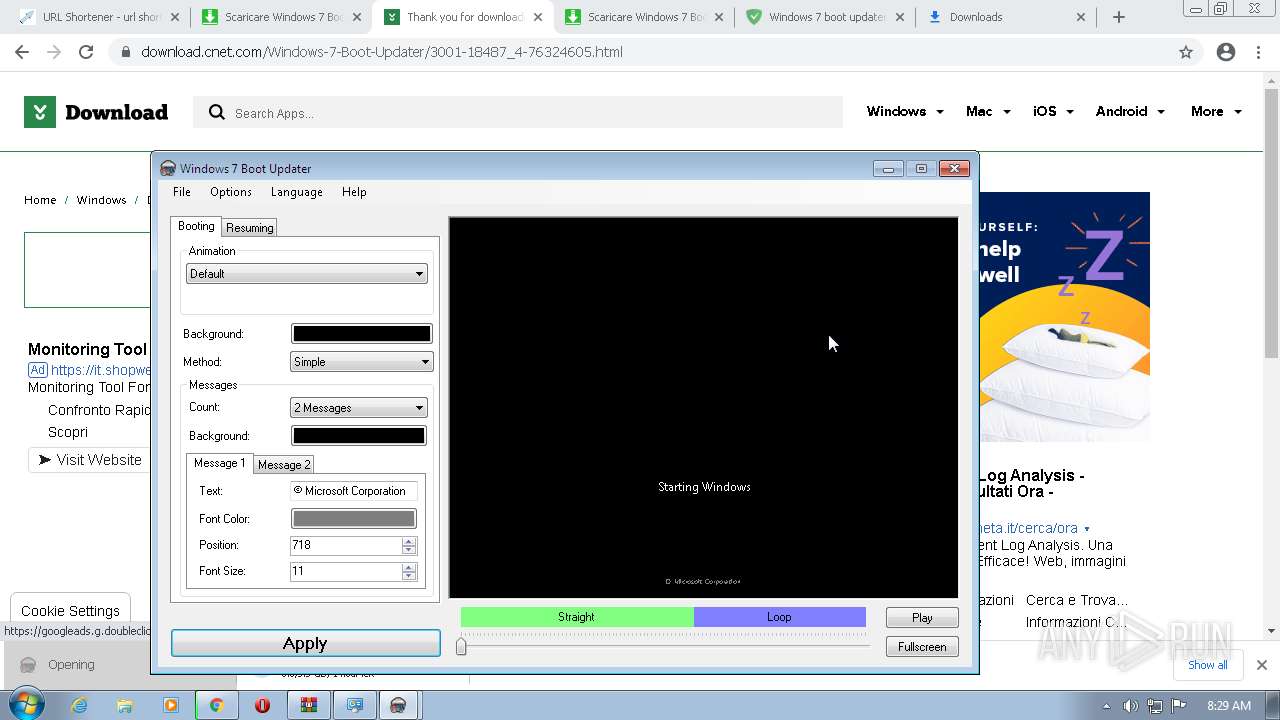Click the Text field with Microsoft Corporation
1280x720 pixels.
pos(353,491)
